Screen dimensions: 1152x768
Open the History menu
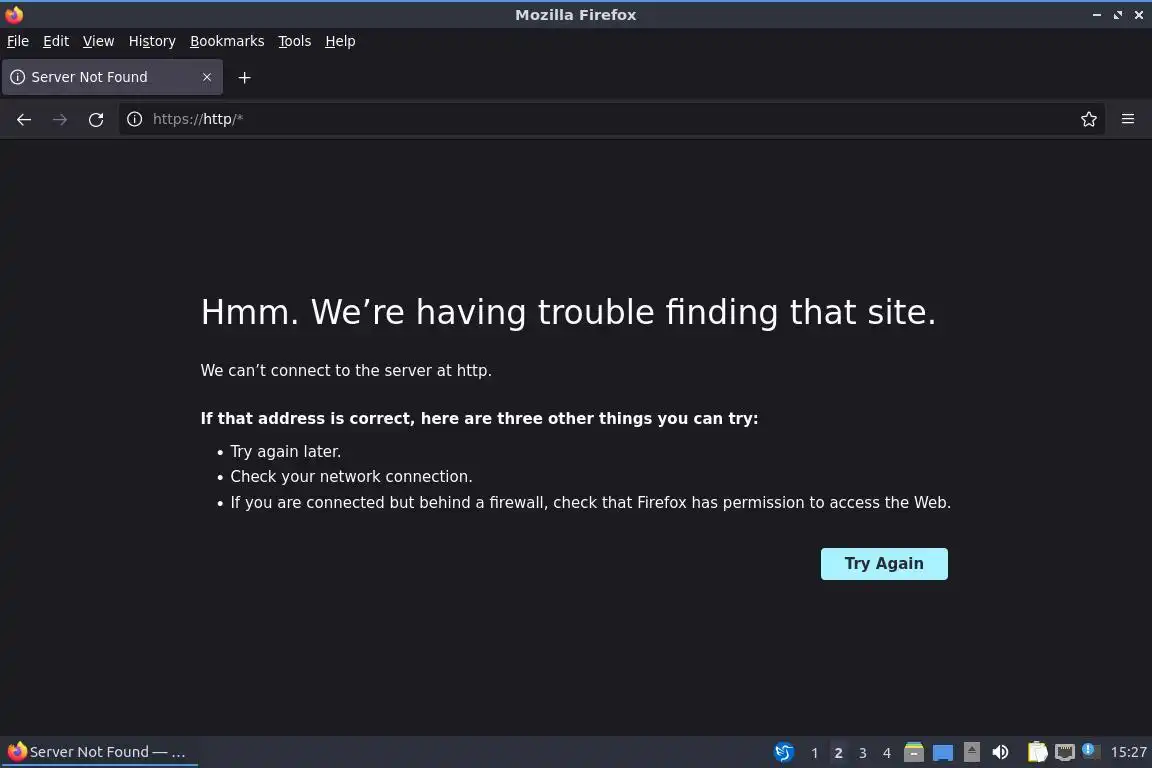[152, 41]
